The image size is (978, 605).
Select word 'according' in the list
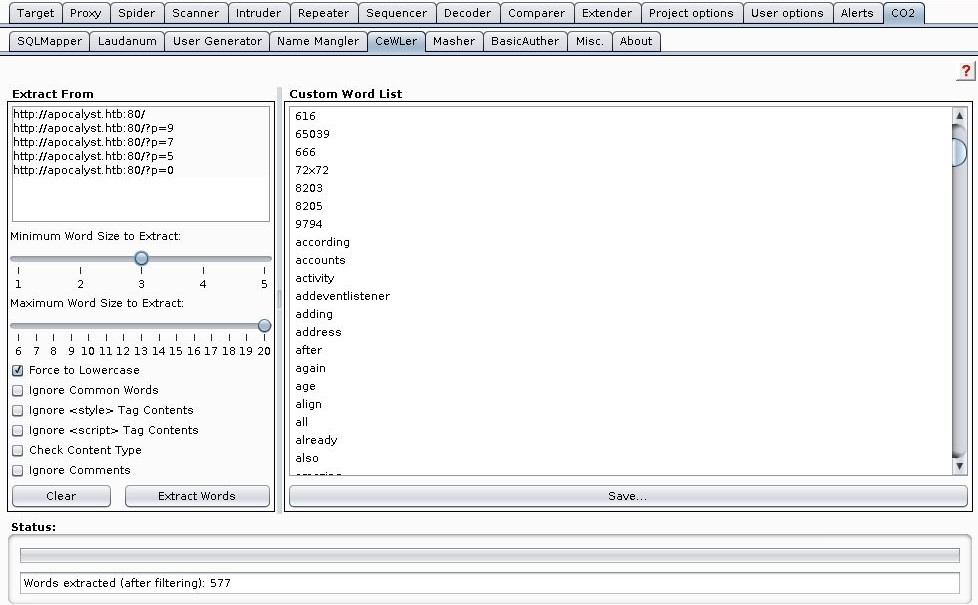(322, 242)
